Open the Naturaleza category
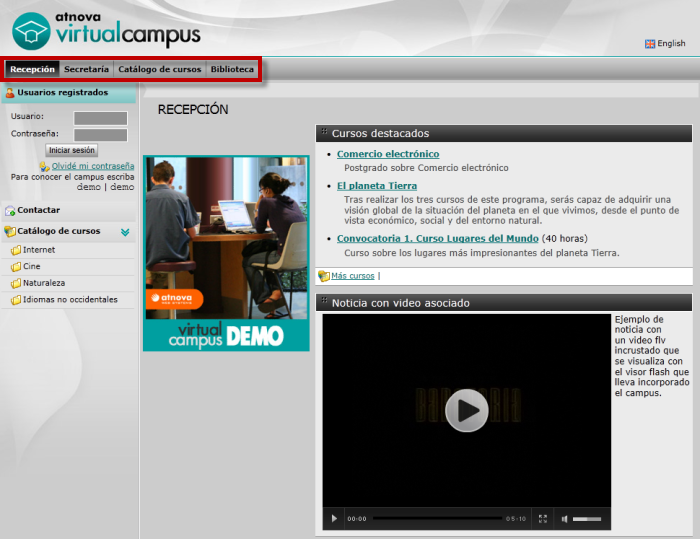700x539 pixels. tap(44, 283)
